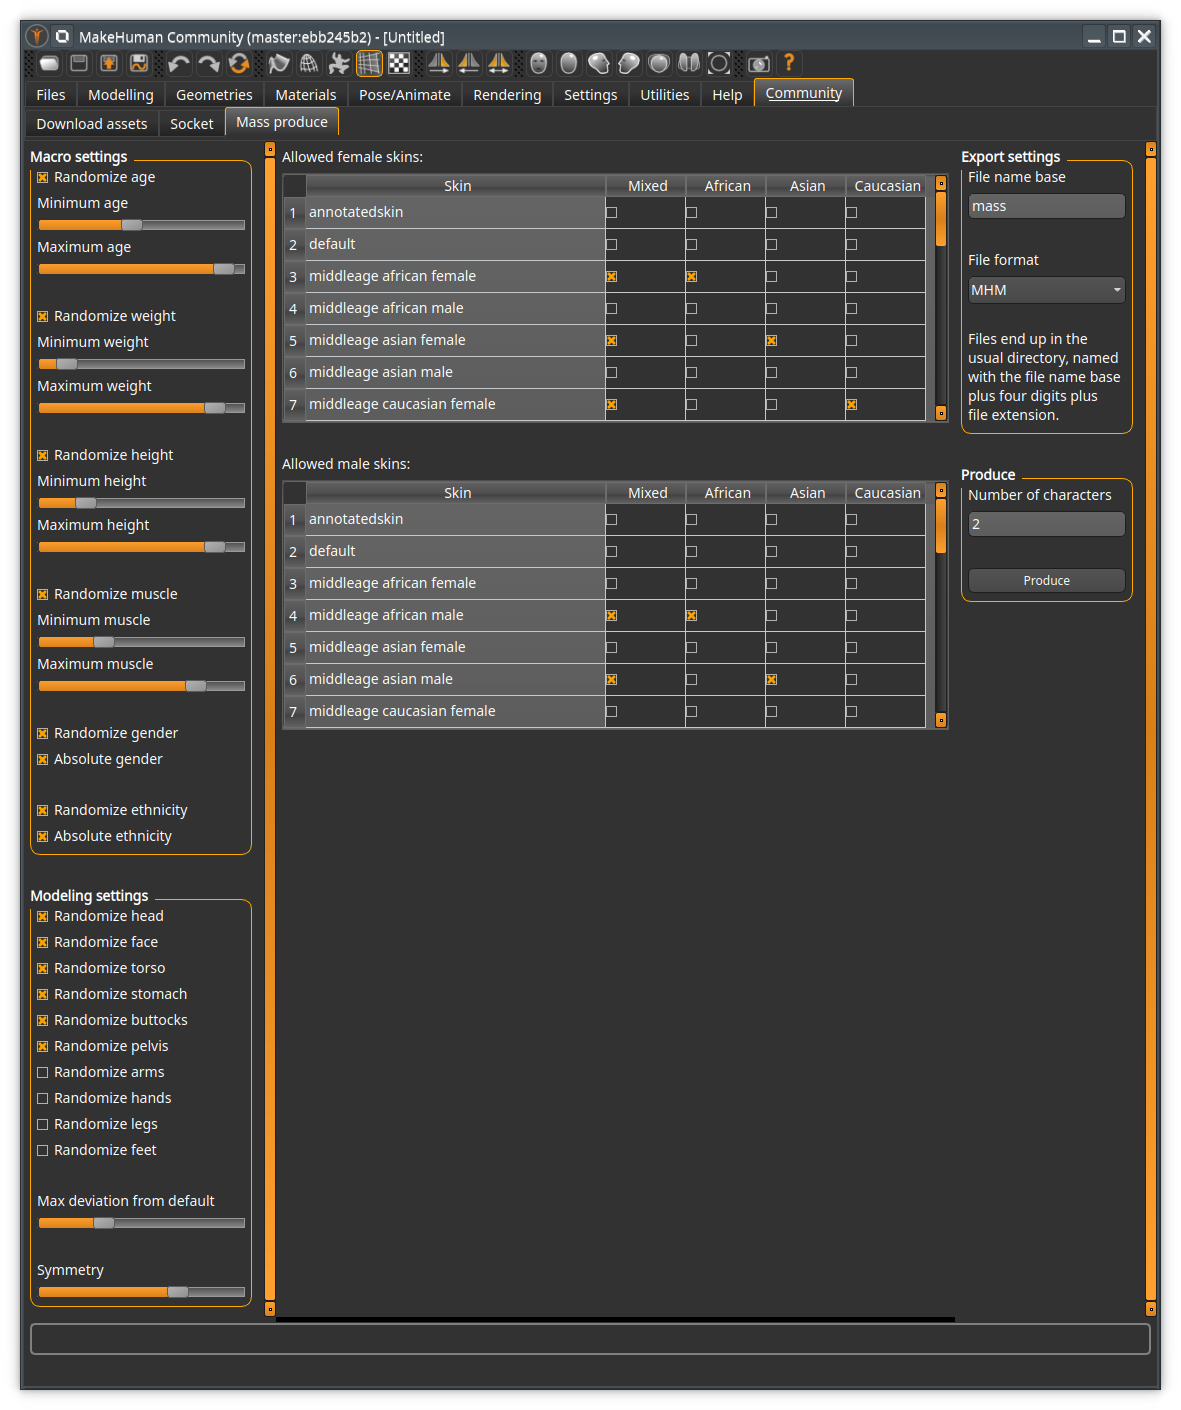This screenshot has height=1410, width=1181.
Task: Adjust the Symmetry slider
Action: 141,1292
